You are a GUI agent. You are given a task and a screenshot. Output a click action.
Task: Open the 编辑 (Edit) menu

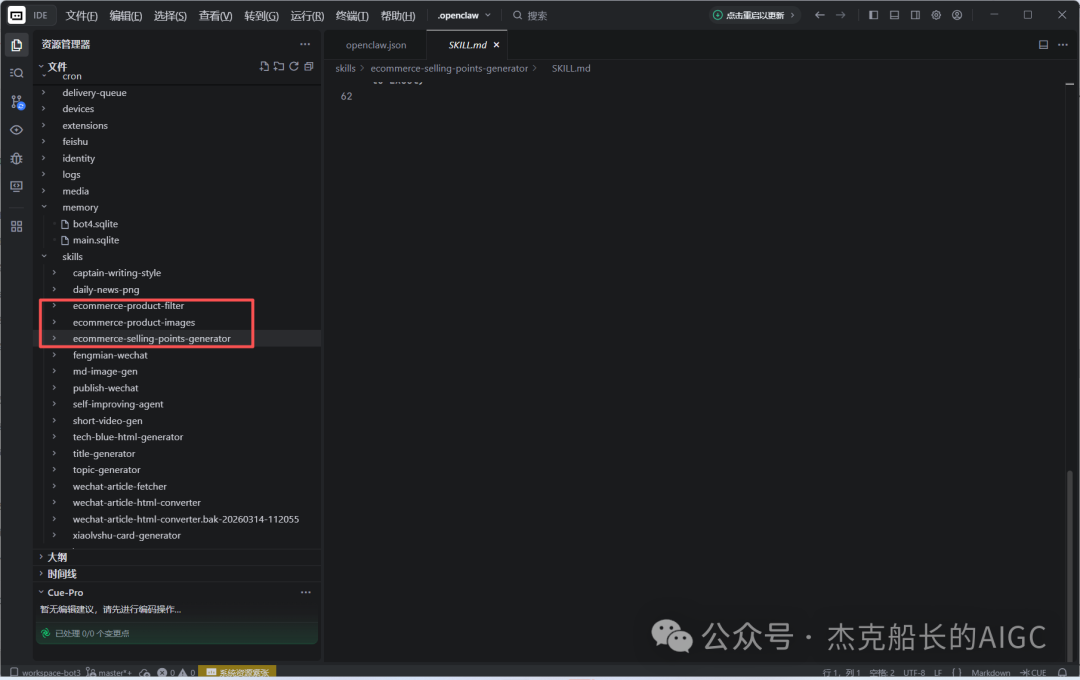click(125, 16)
